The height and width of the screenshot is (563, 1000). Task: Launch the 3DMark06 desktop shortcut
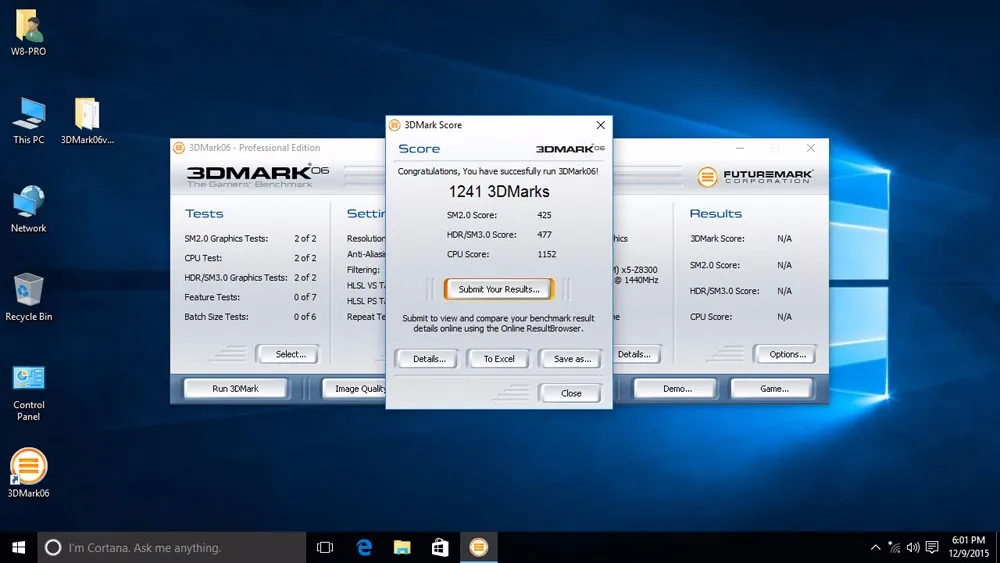[28, 473]
